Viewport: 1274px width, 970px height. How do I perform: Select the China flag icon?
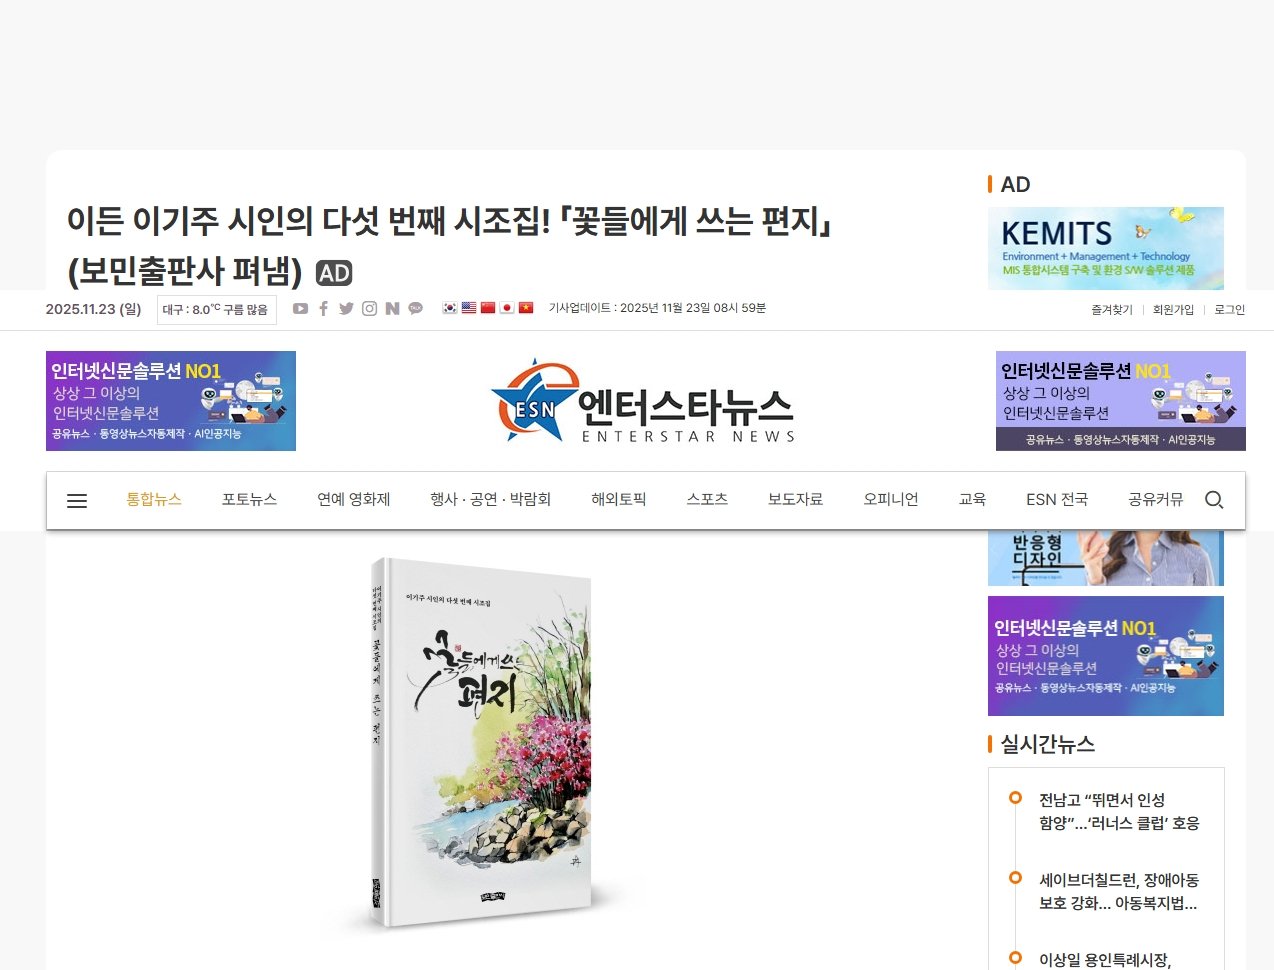coord(488,308)
